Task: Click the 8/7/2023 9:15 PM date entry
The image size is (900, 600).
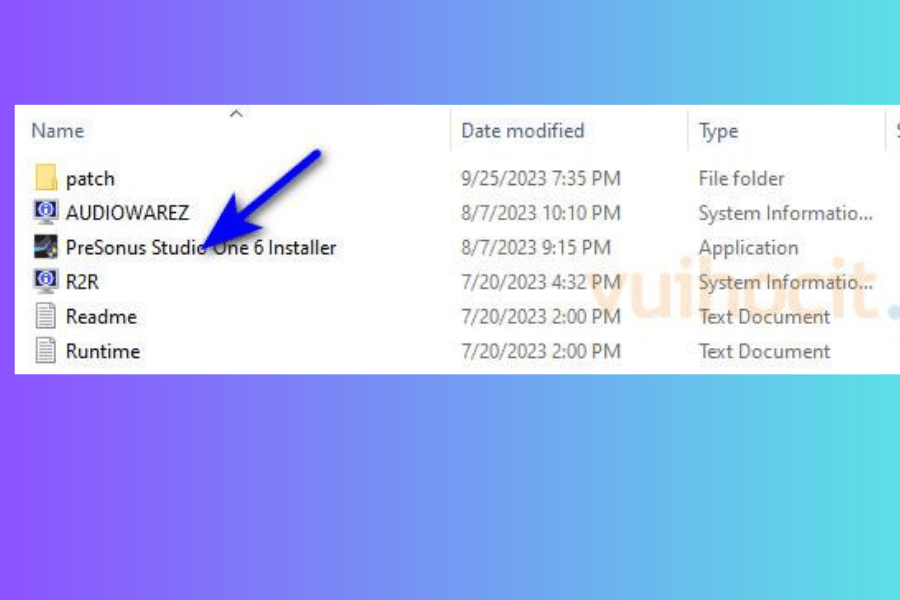Action: 536,247
